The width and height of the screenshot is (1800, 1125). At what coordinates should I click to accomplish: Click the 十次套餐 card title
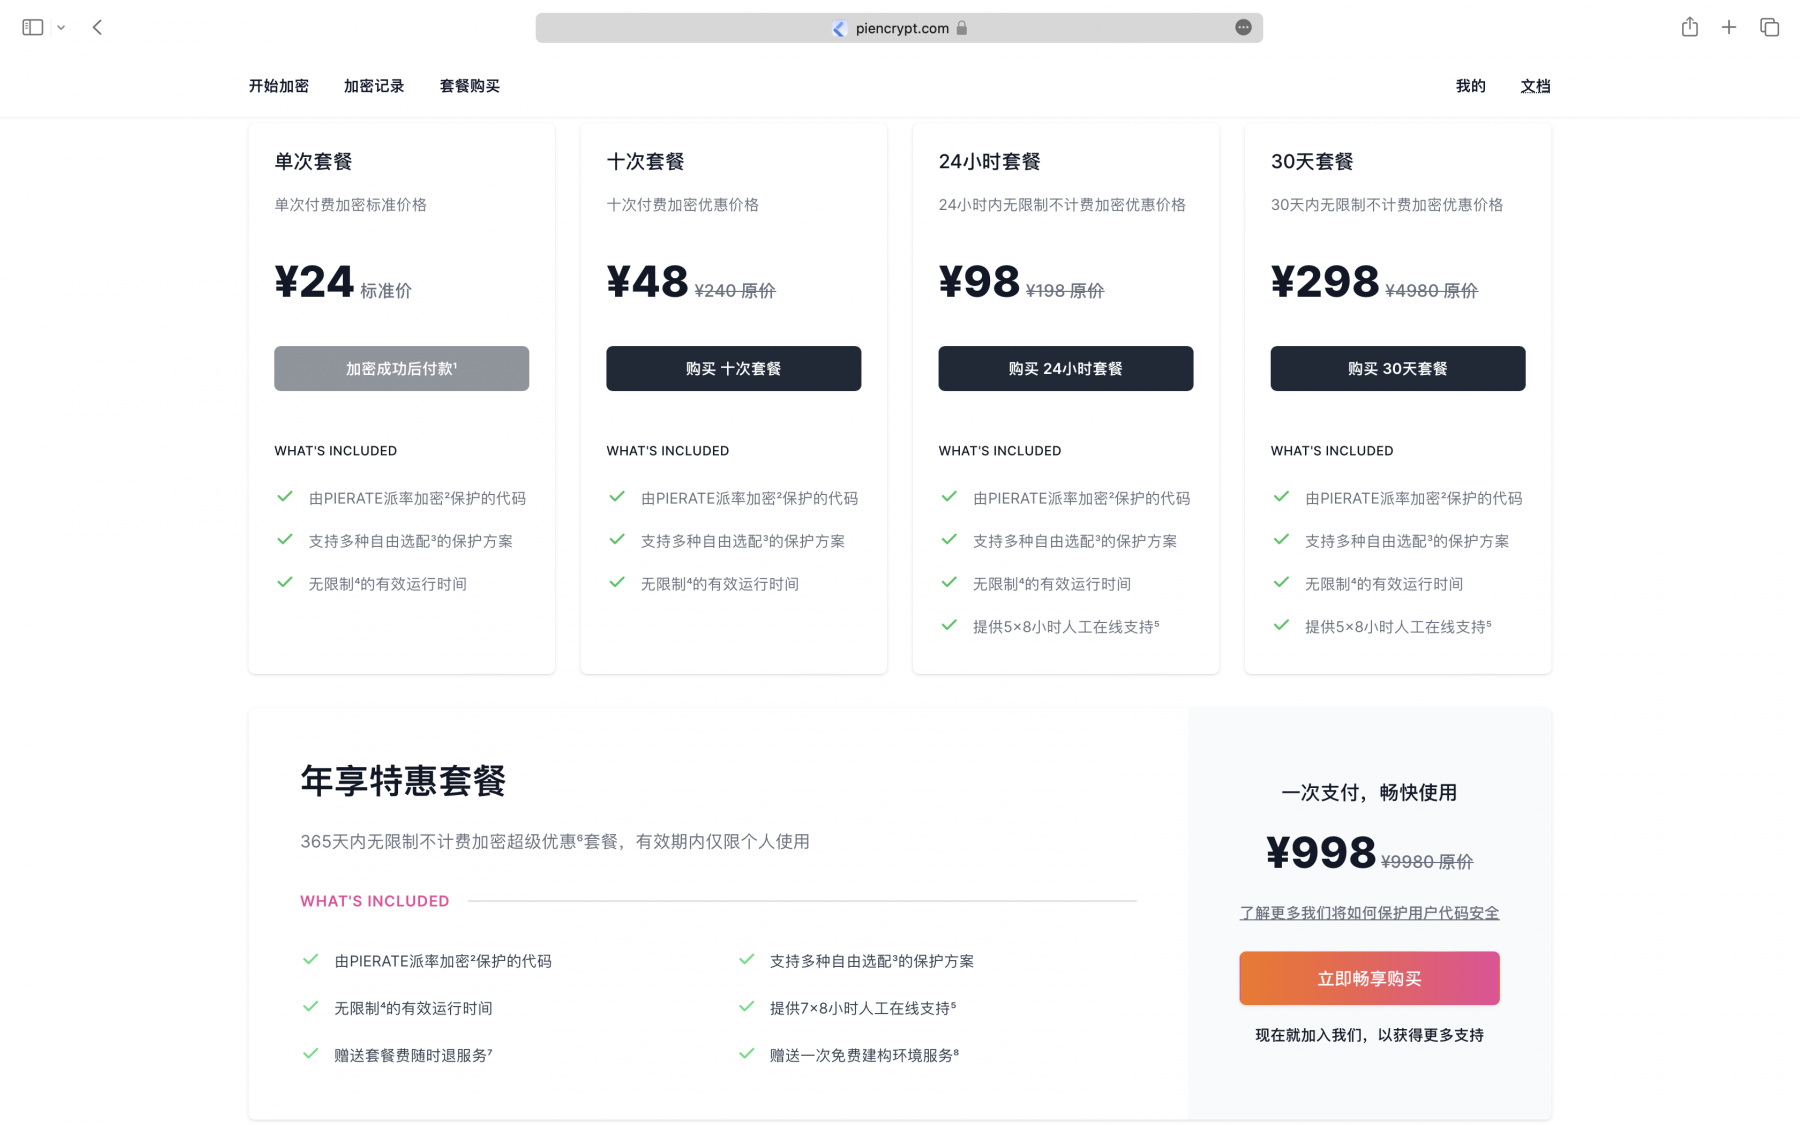(645, 162)
